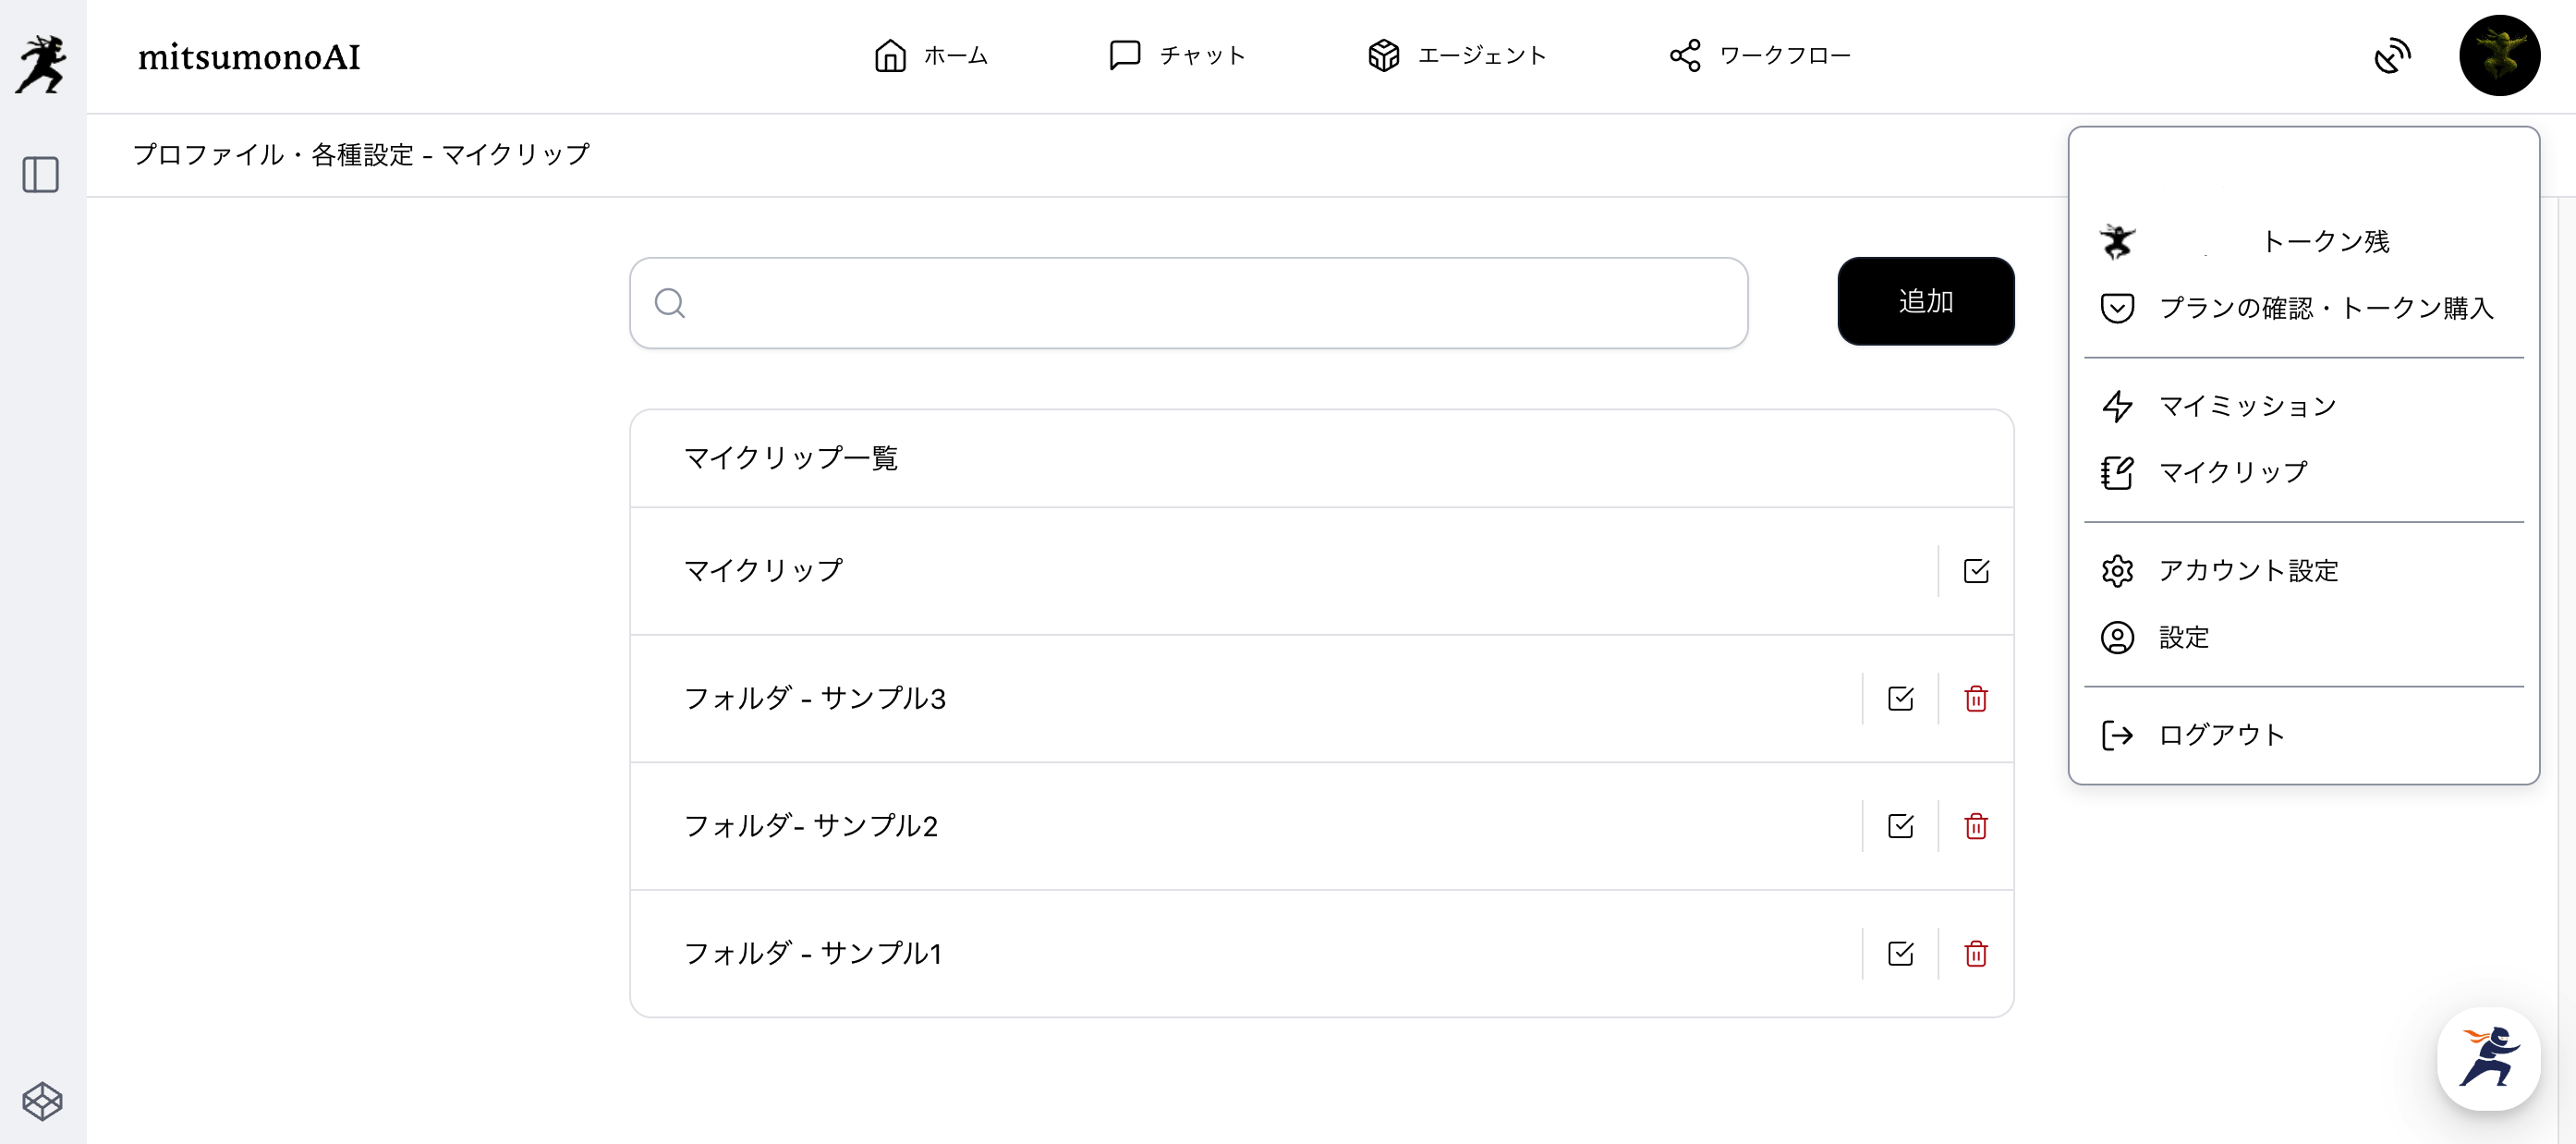The image size is (2576, 1144).
Task: Edit the マイクリップ entry
Action: (x=1975, y=571)
